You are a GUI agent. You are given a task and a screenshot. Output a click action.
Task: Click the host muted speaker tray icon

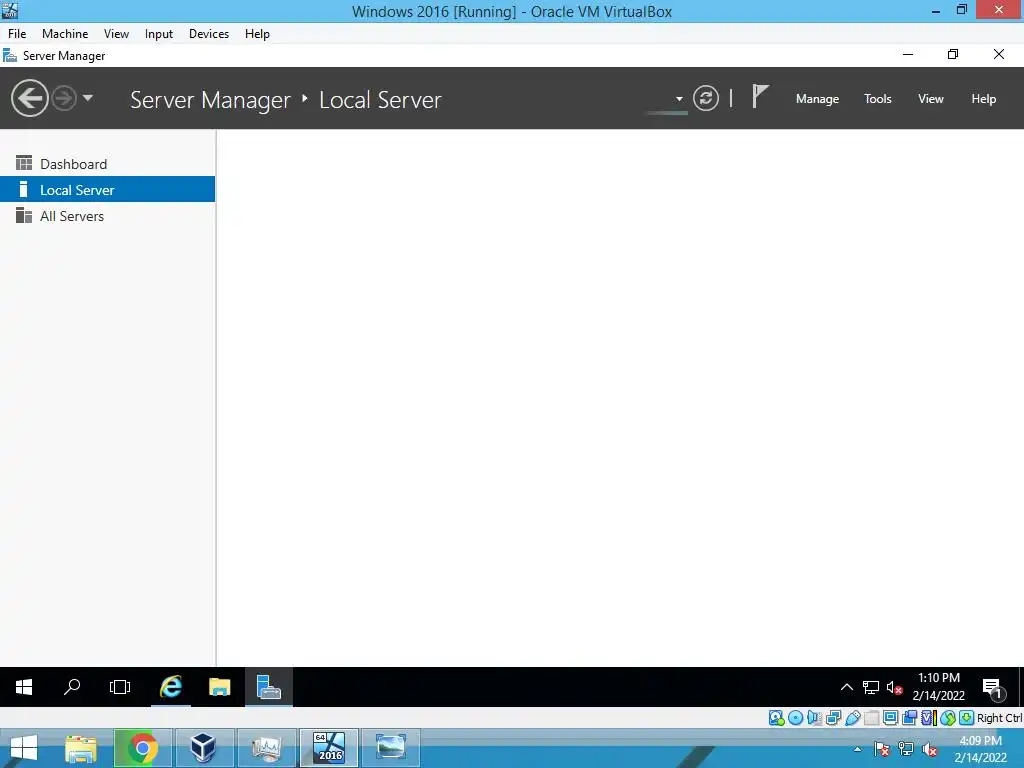point(929,750)
